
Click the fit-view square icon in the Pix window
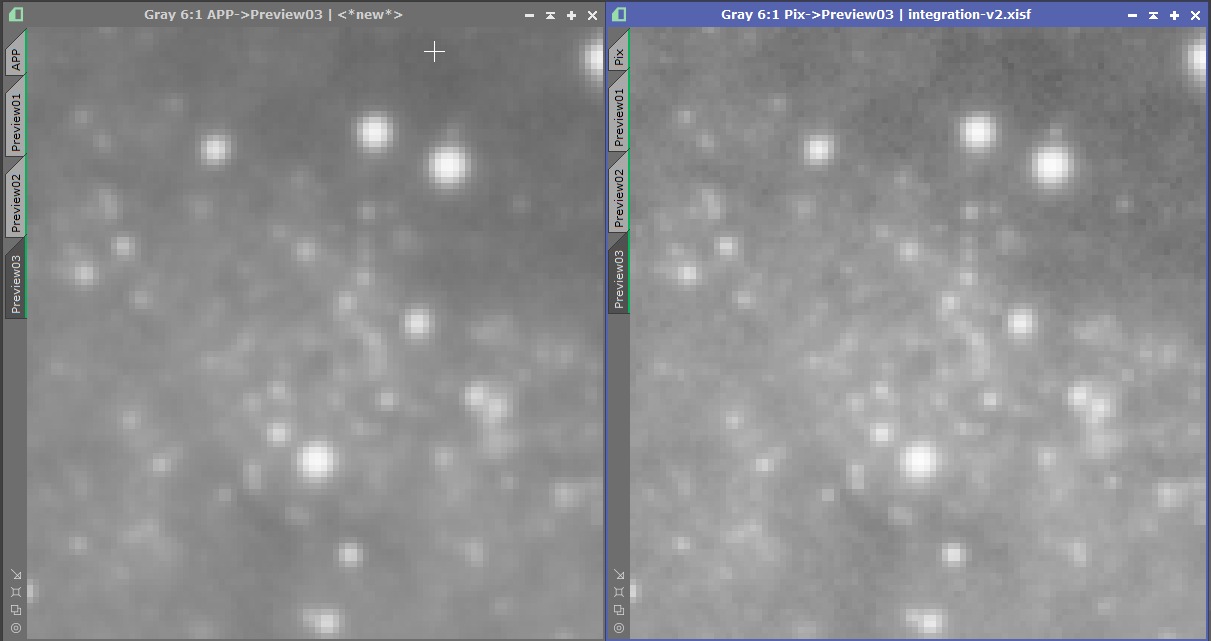pos(619,592)
